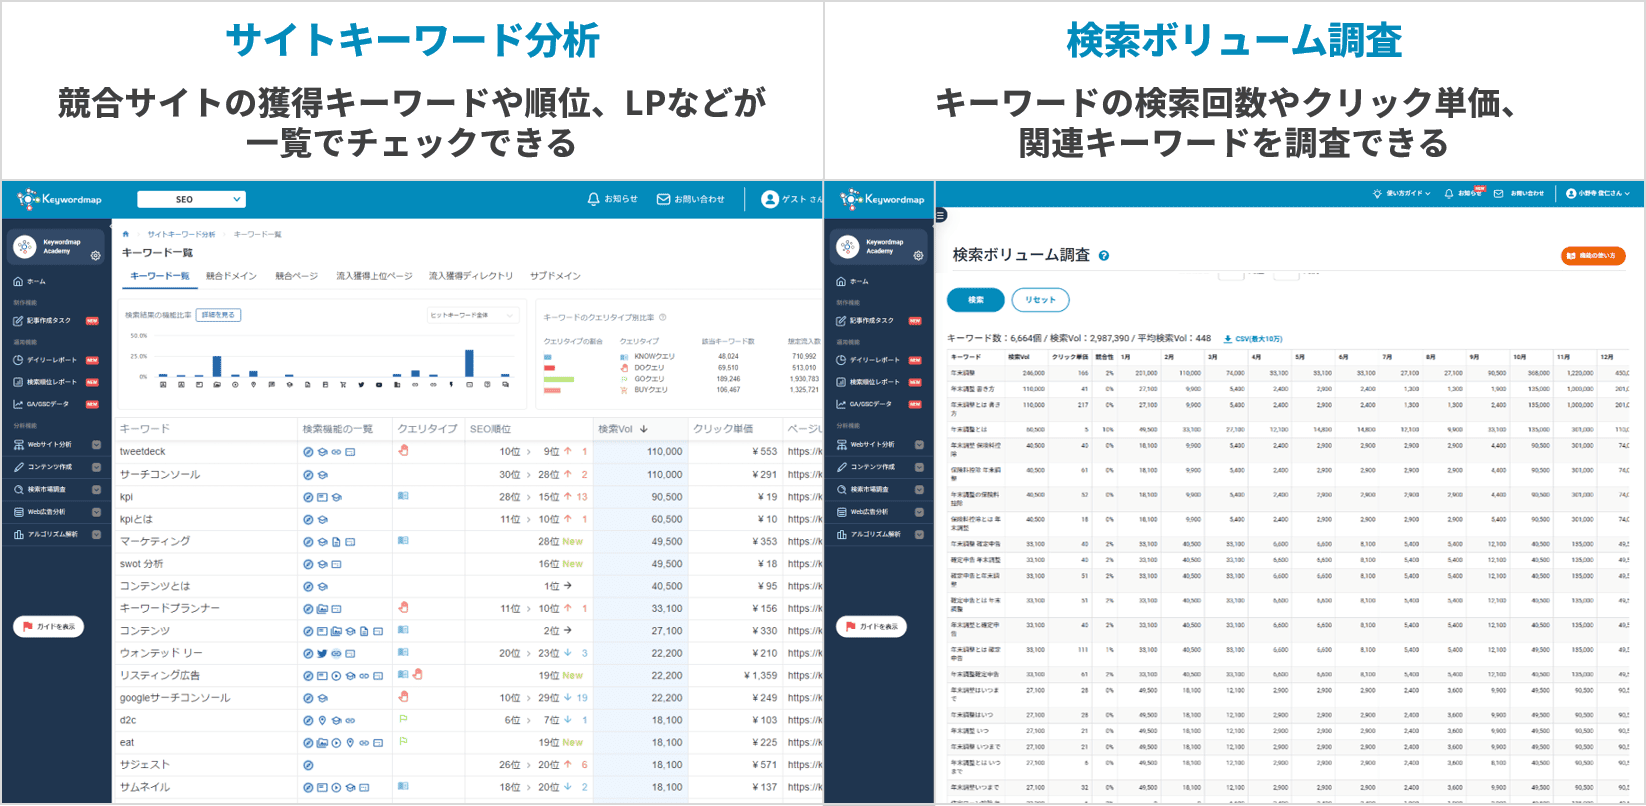
Task: Click the リセット button
Action: 1040,300
